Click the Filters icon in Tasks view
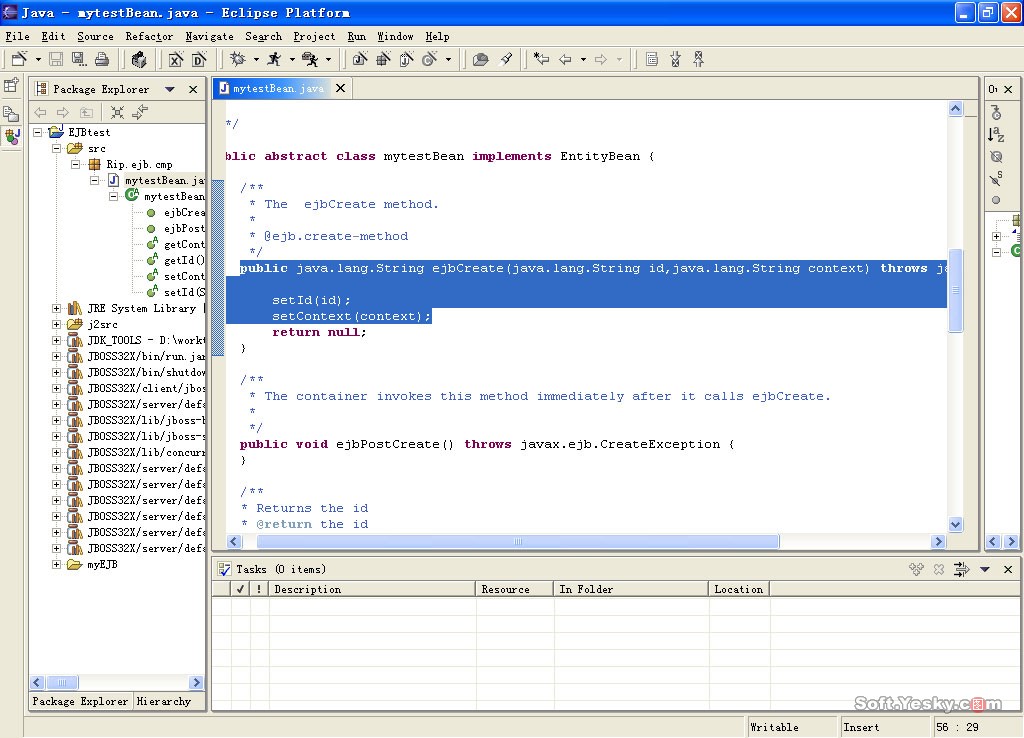Image resolution: width=1024 pixels, height=738 pixels. 961,569
